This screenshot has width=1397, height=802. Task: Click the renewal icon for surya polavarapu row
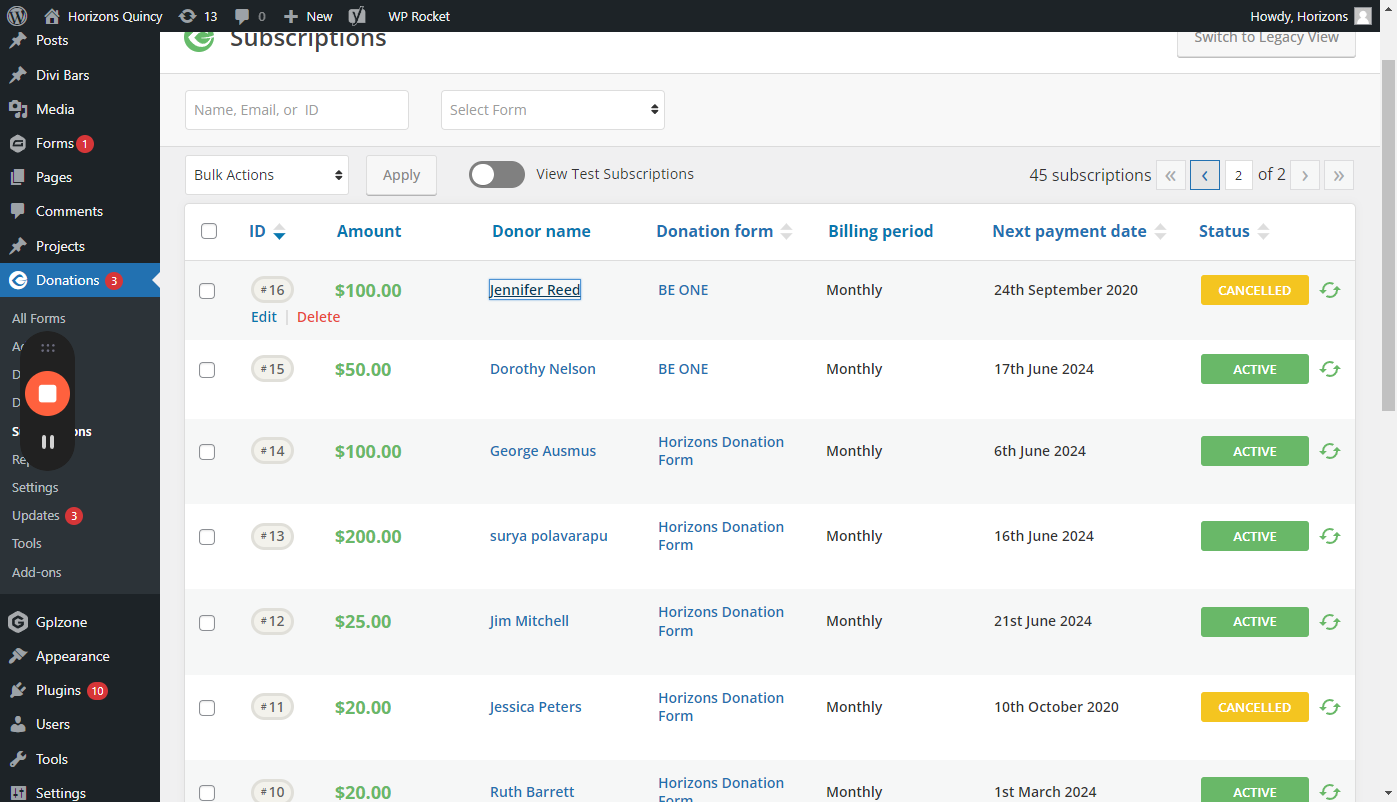click(x=1330, y=536)
